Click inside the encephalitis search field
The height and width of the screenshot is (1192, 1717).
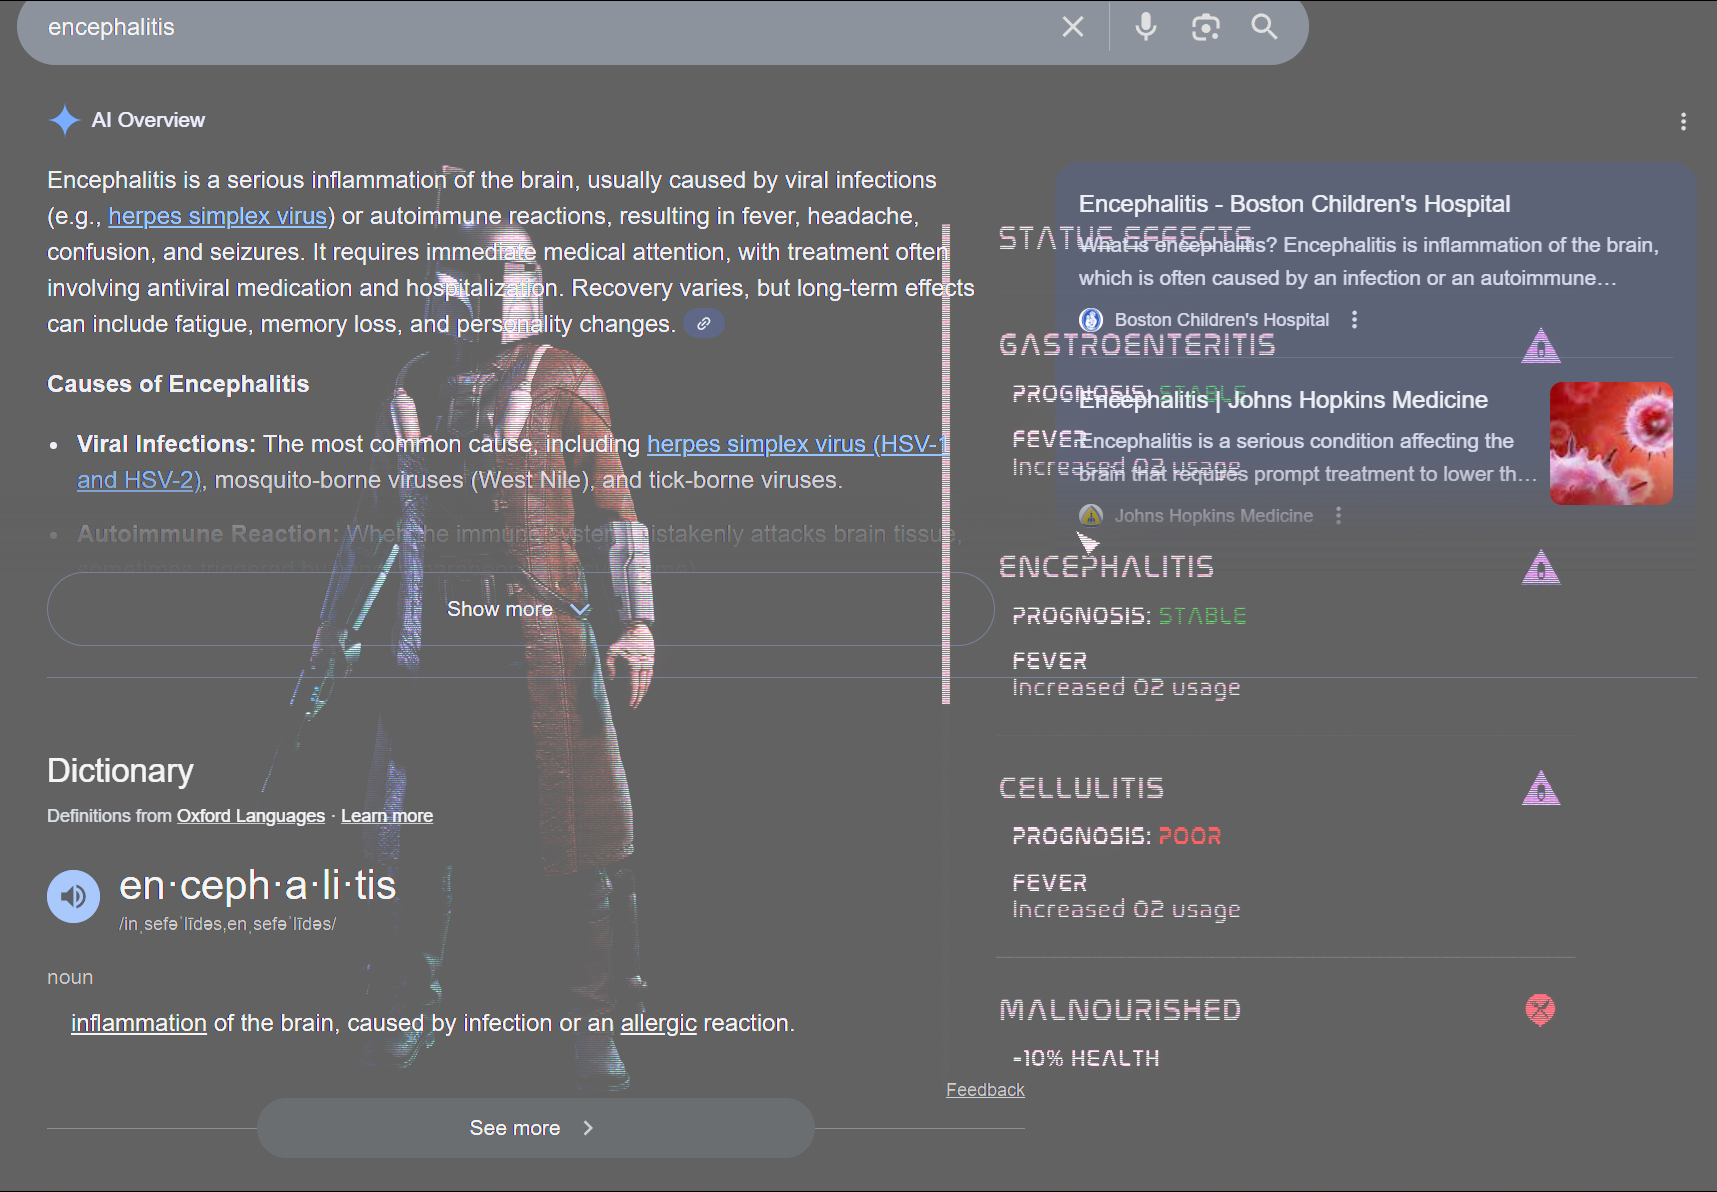500,27
